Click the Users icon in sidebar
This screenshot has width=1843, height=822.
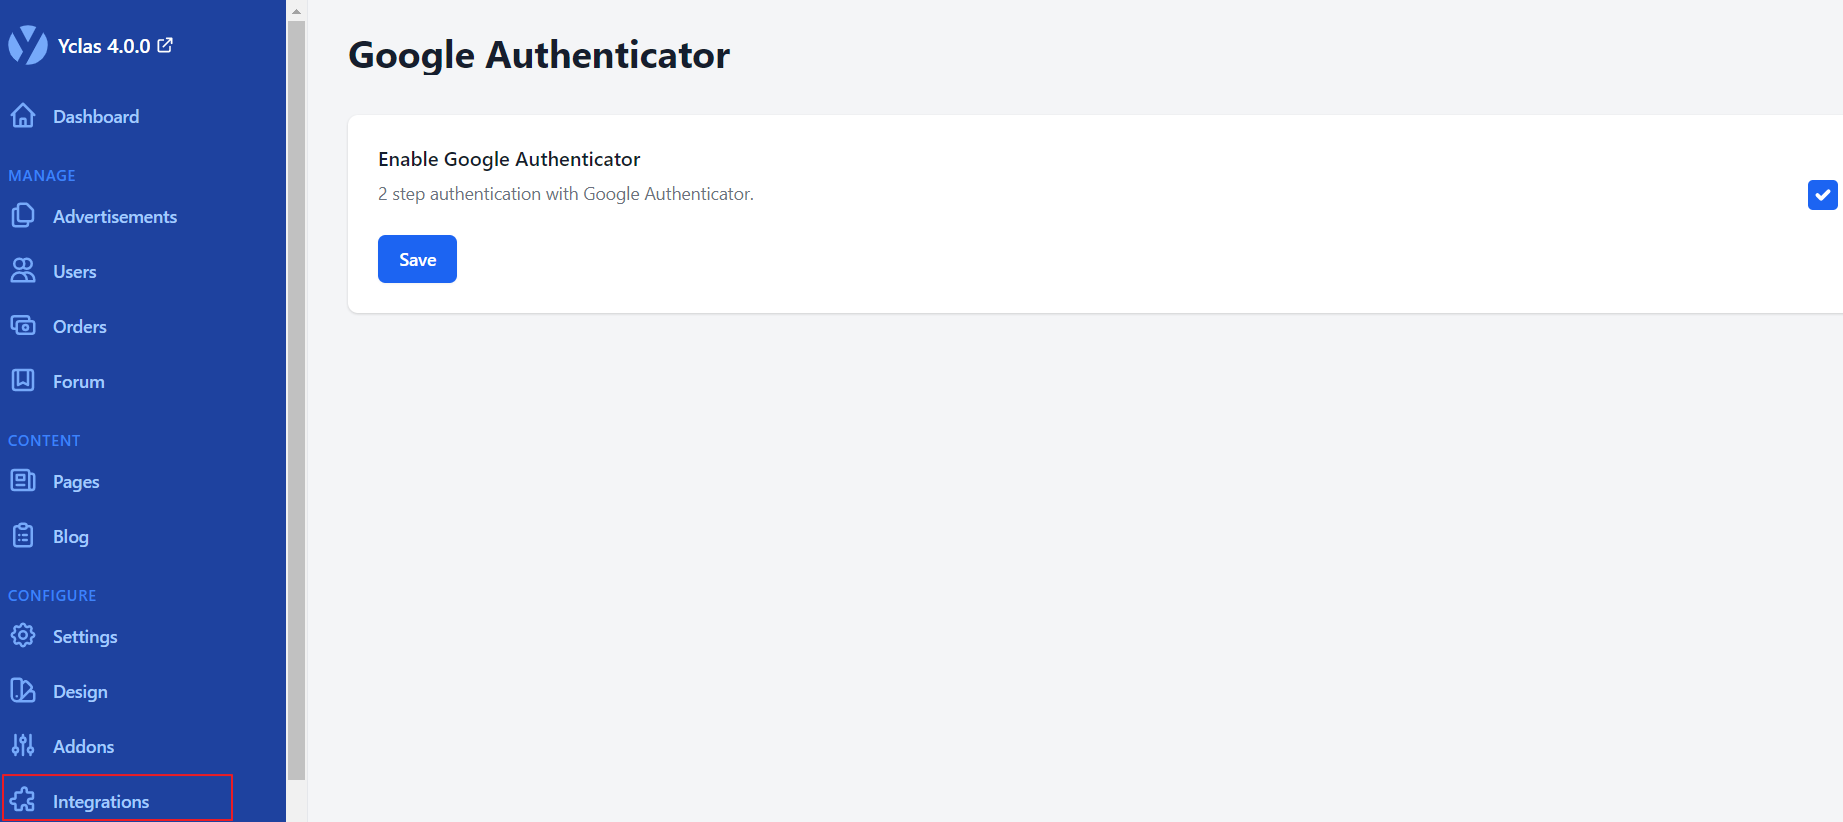click(x=23, y=271)
